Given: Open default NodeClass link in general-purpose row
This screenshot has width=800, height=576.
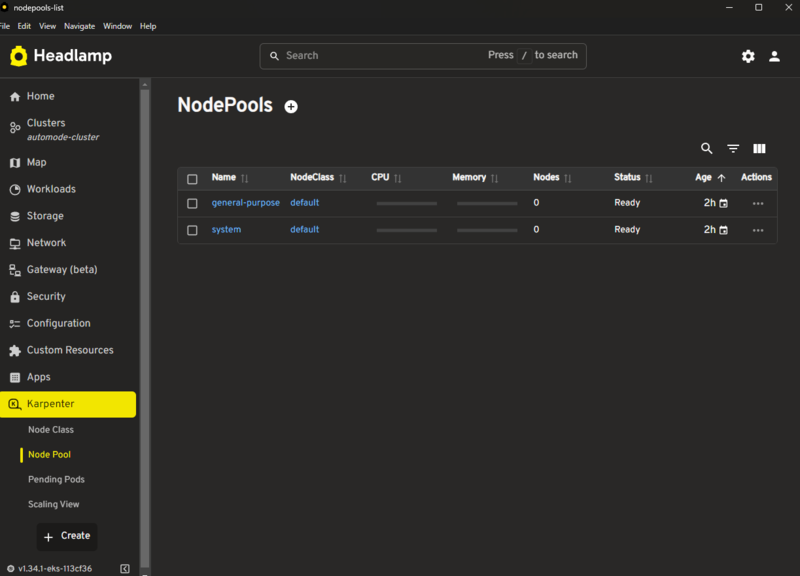Looking at the screenshot, I should [x=305, y=203].
